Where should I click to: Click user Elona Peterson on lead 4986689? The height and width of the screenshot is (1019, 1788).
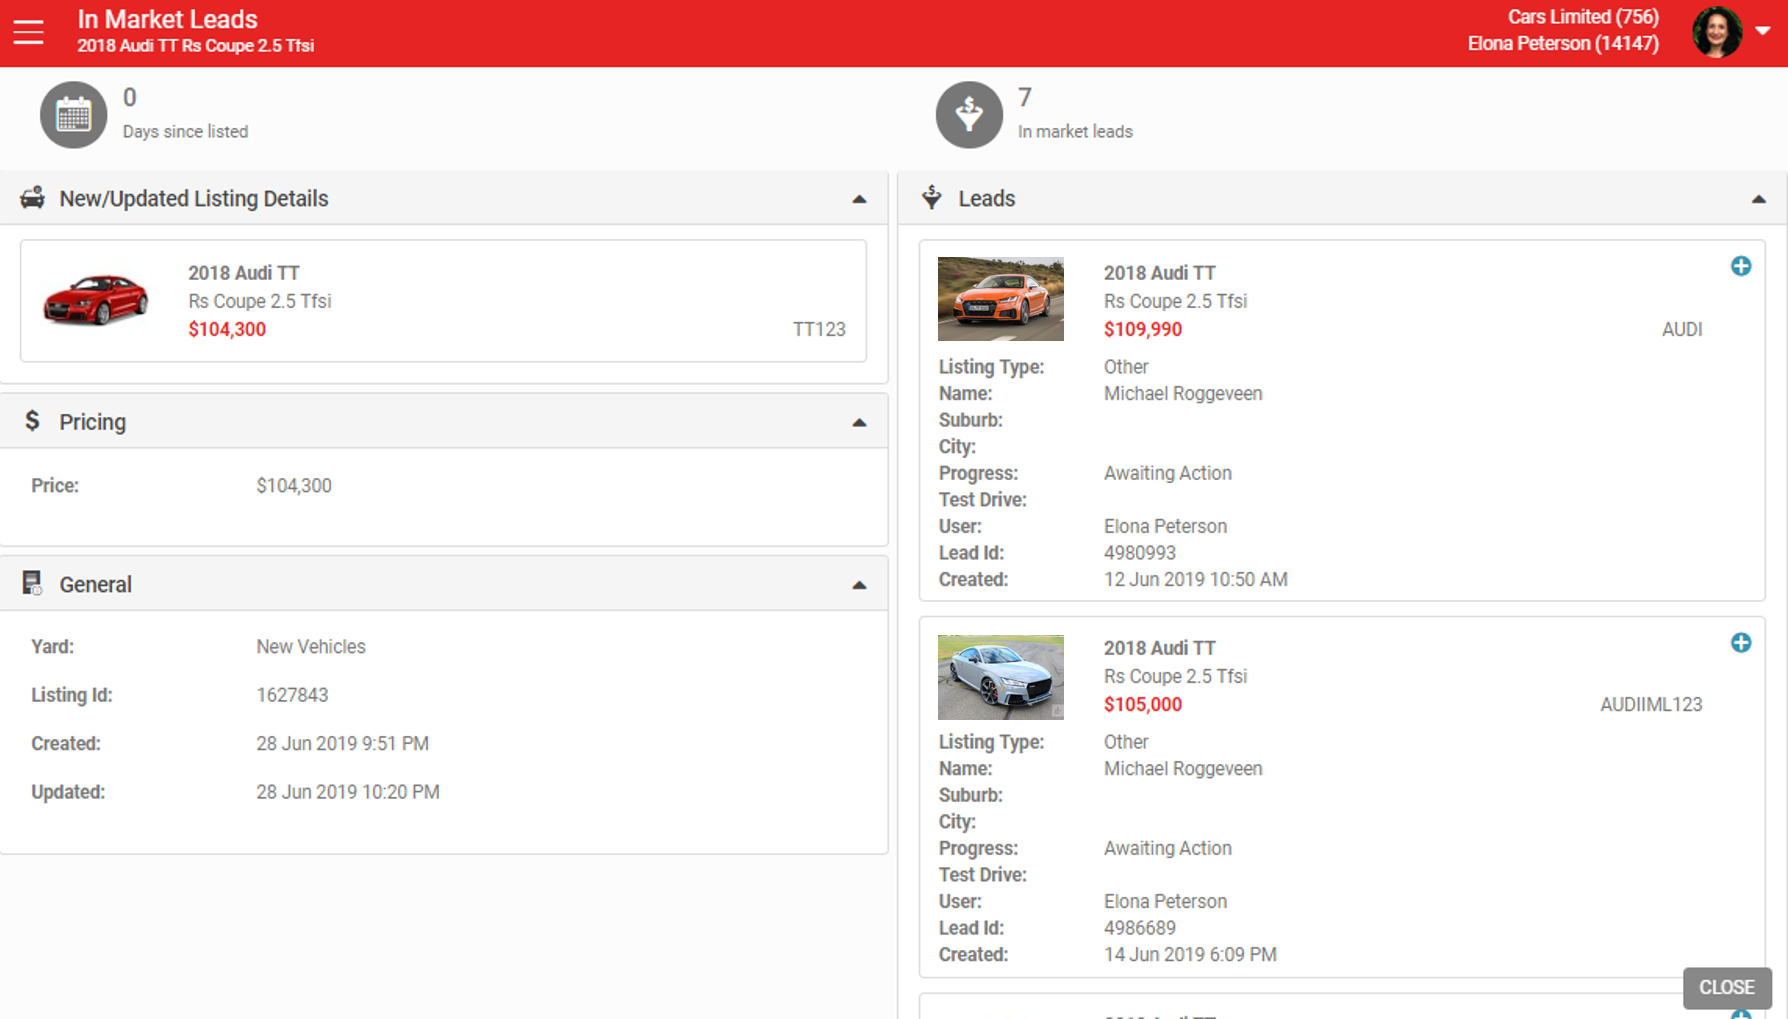(1165, 901)
